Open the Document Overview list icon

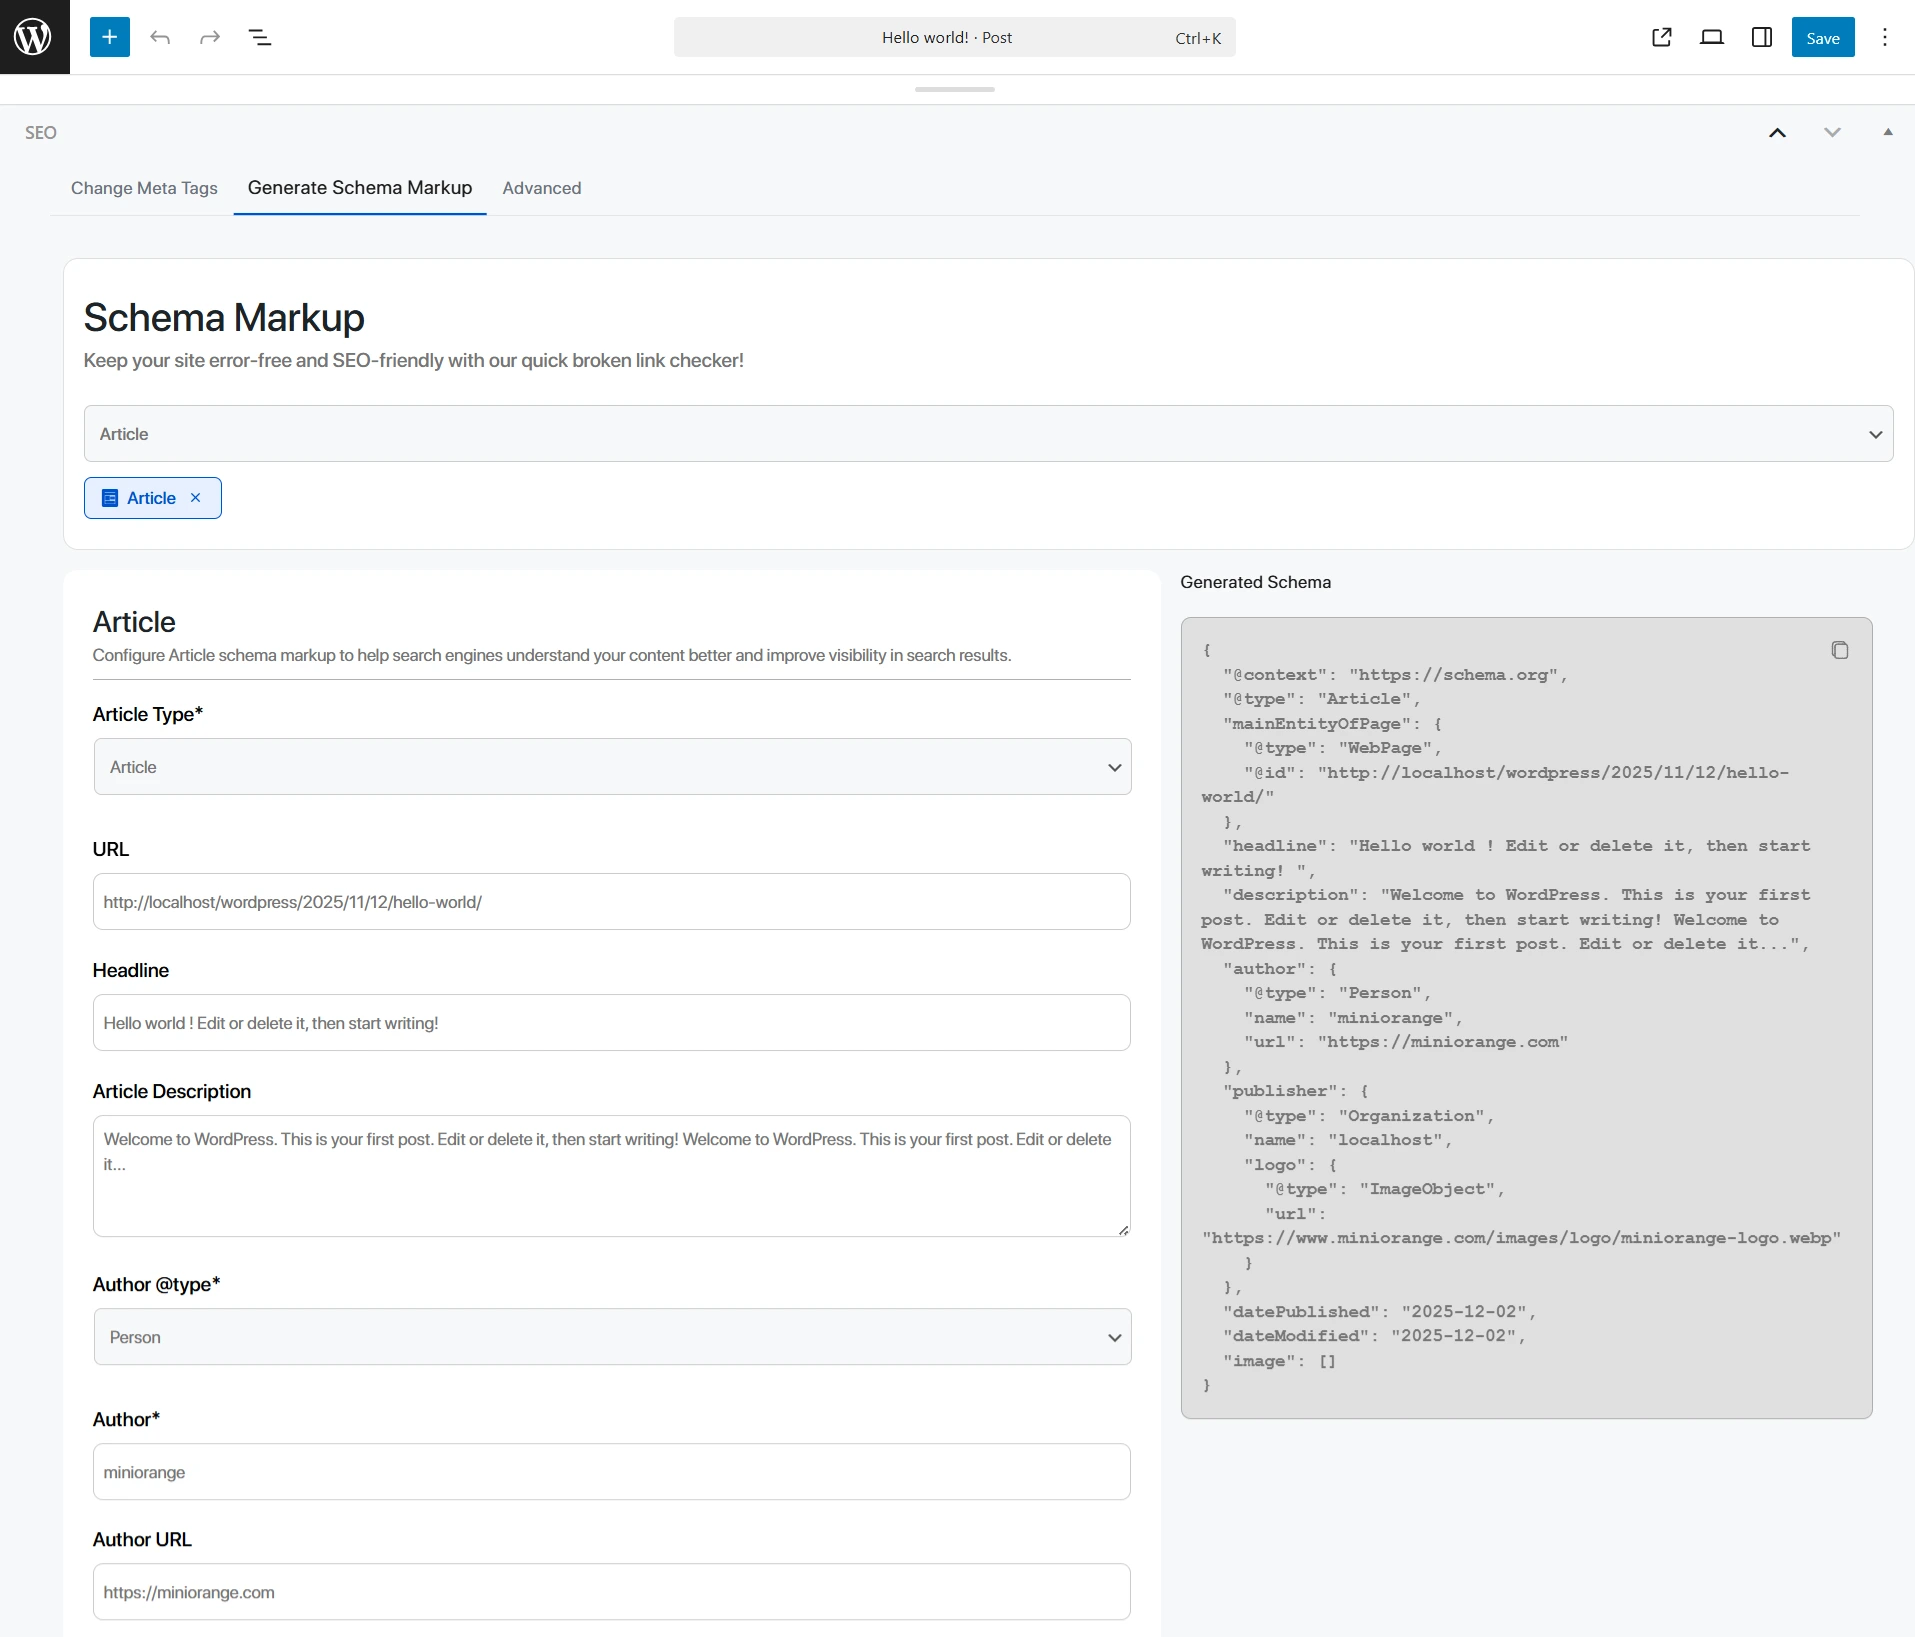coord(260,37)
